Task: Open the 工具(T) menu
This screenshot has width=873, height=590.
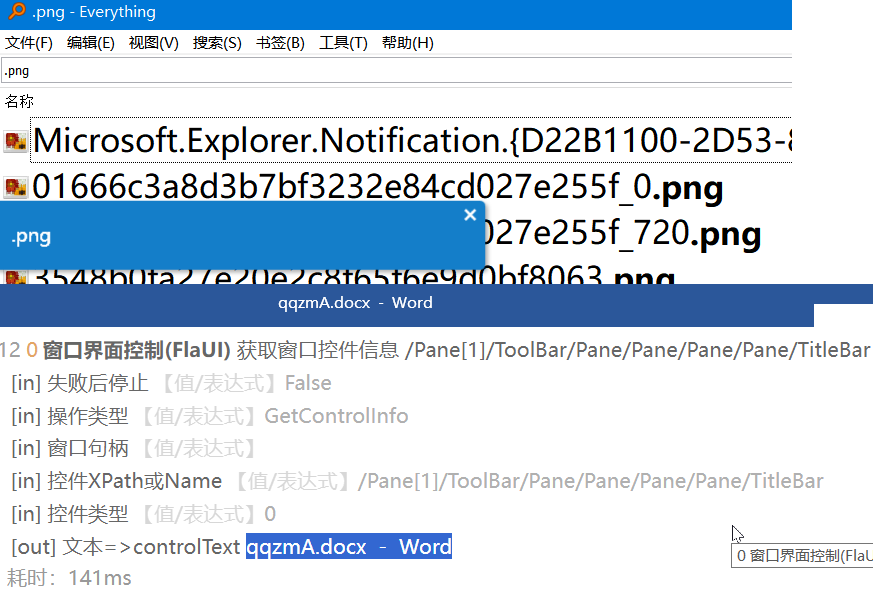Action: 343,43
